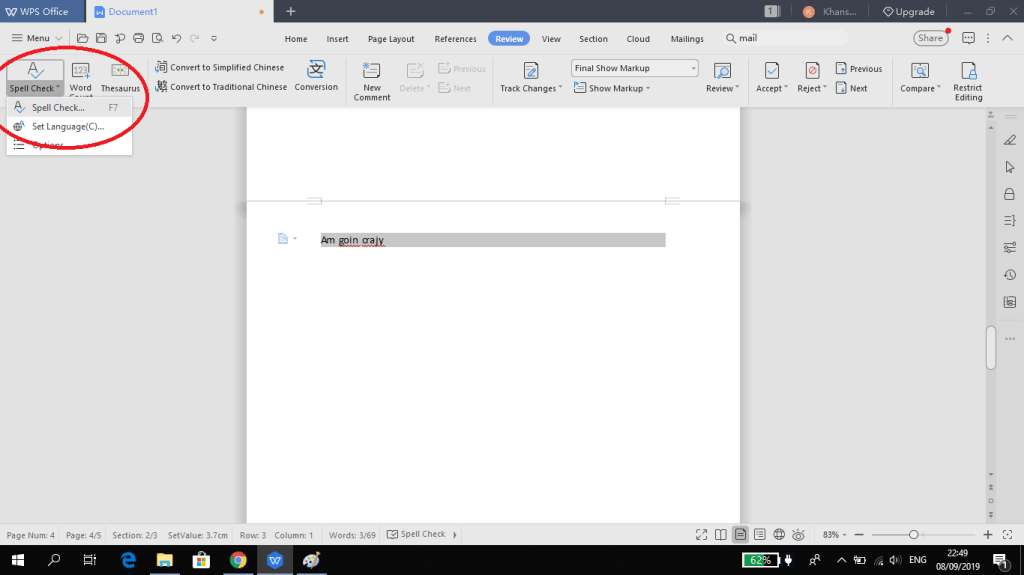
Task: Click the New Comment icon
Action: pyautogui.click(x=371, y=70)
